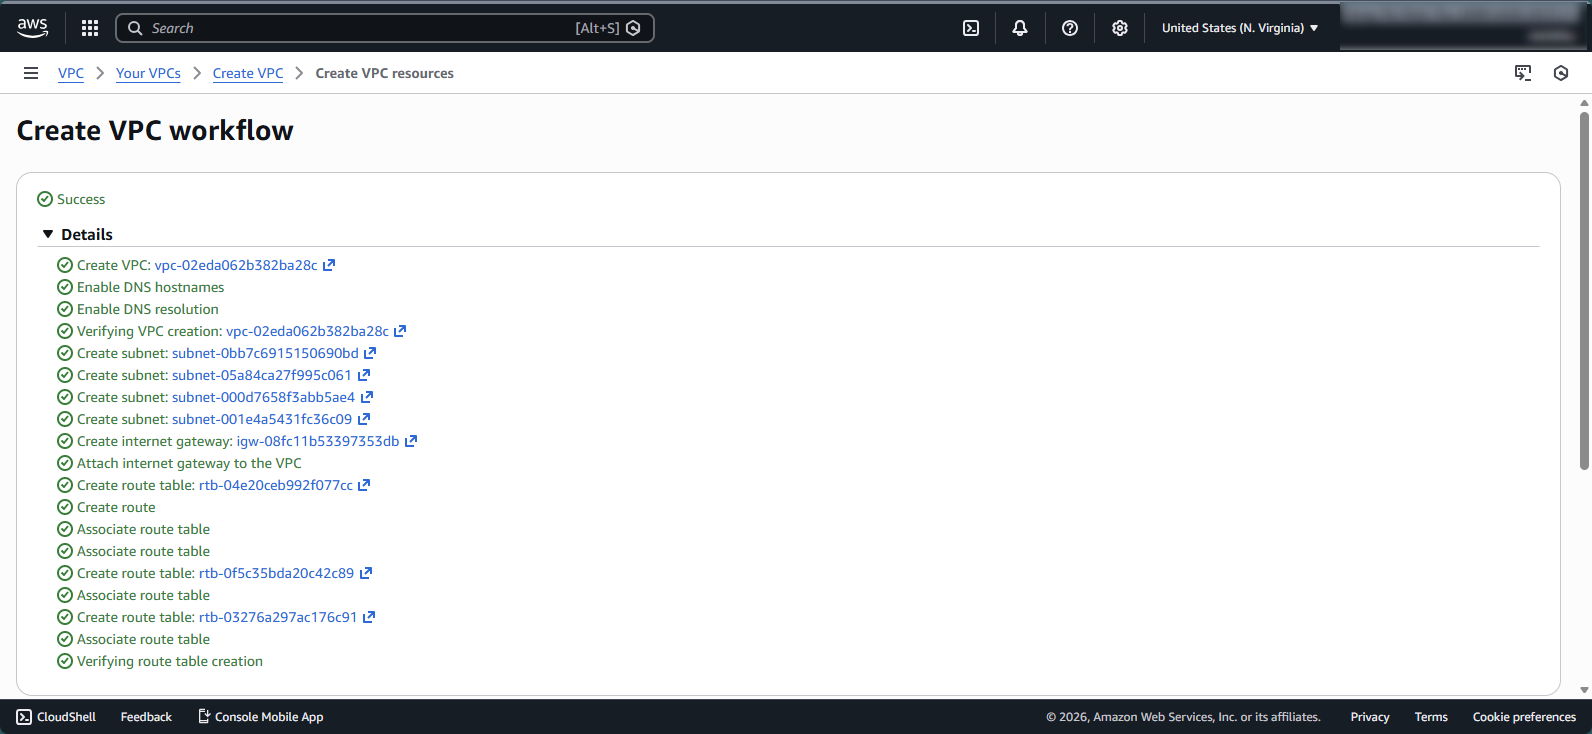Click external icon next to subnet-0bb7c6915150690bd

370,353
